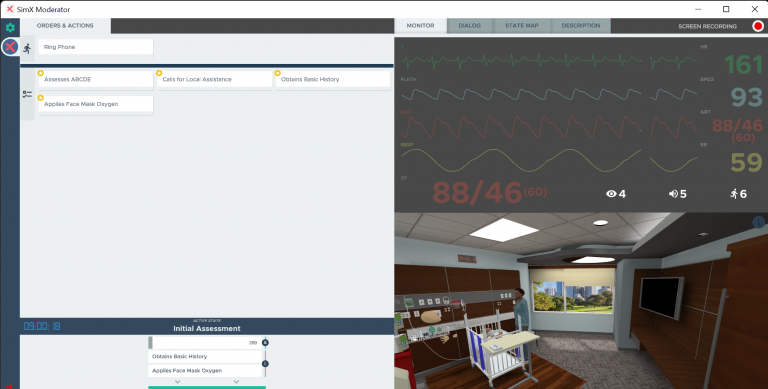
Task: Open the Dialog tab
Action: 469,25
